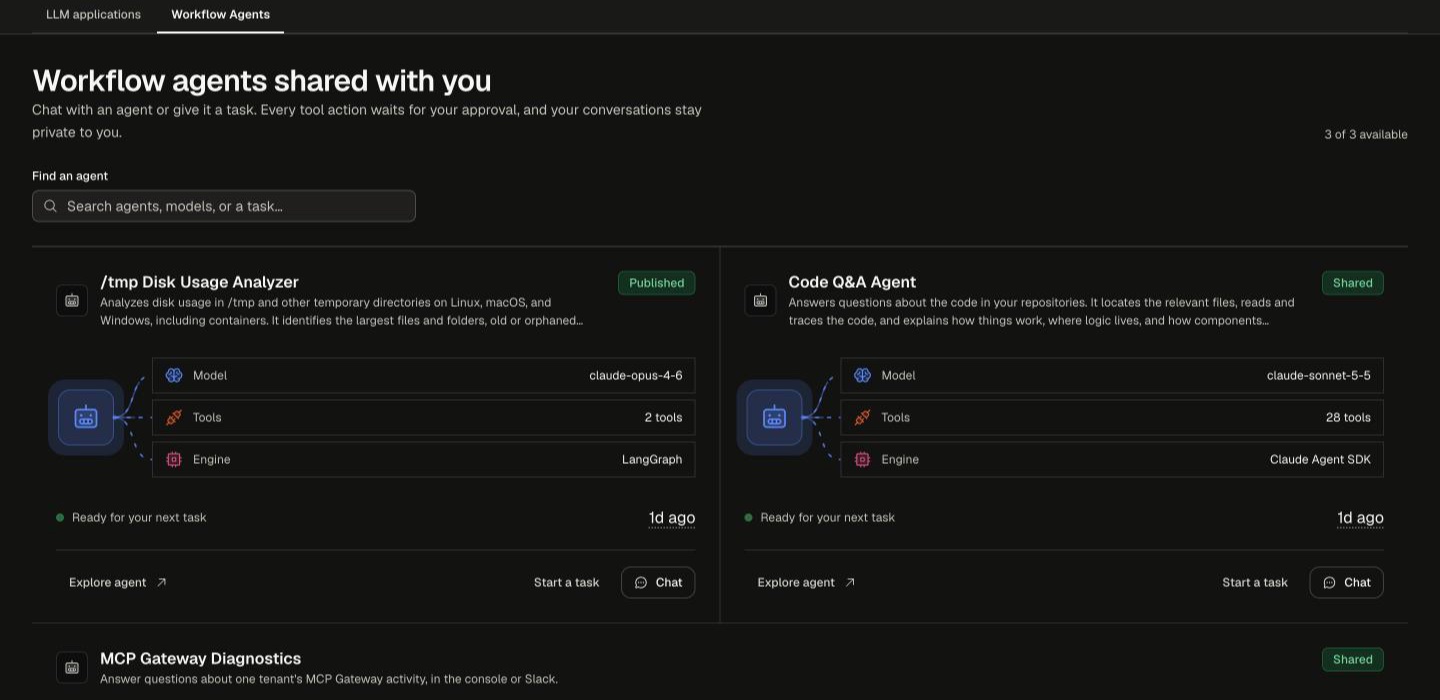The image size is (1440, 700).
Task: Click the Tools plug icon for 2 tools
Action: [x=174, y=417]
